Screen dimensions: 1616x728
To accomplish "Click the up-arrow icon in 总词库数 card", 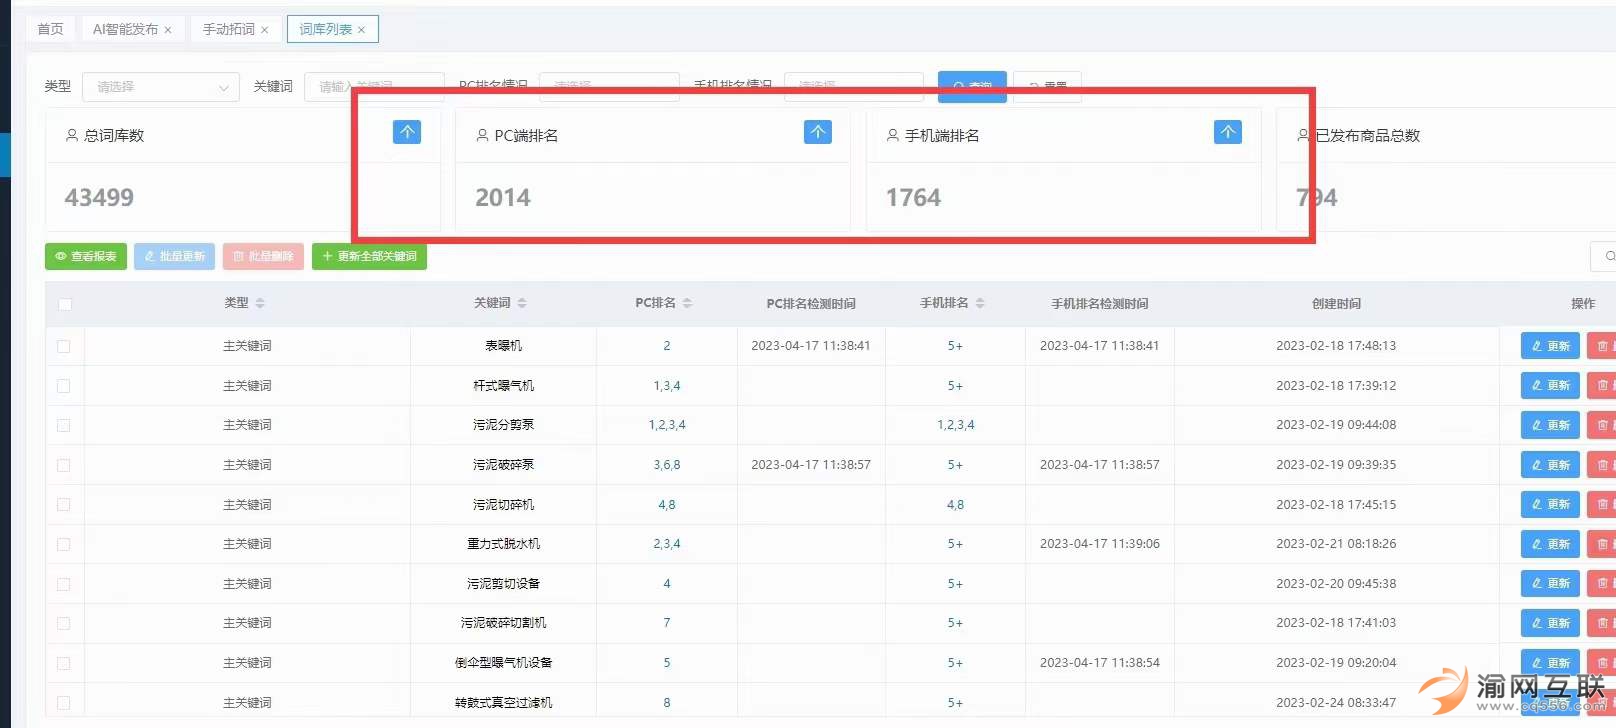I will pos(407,132).
